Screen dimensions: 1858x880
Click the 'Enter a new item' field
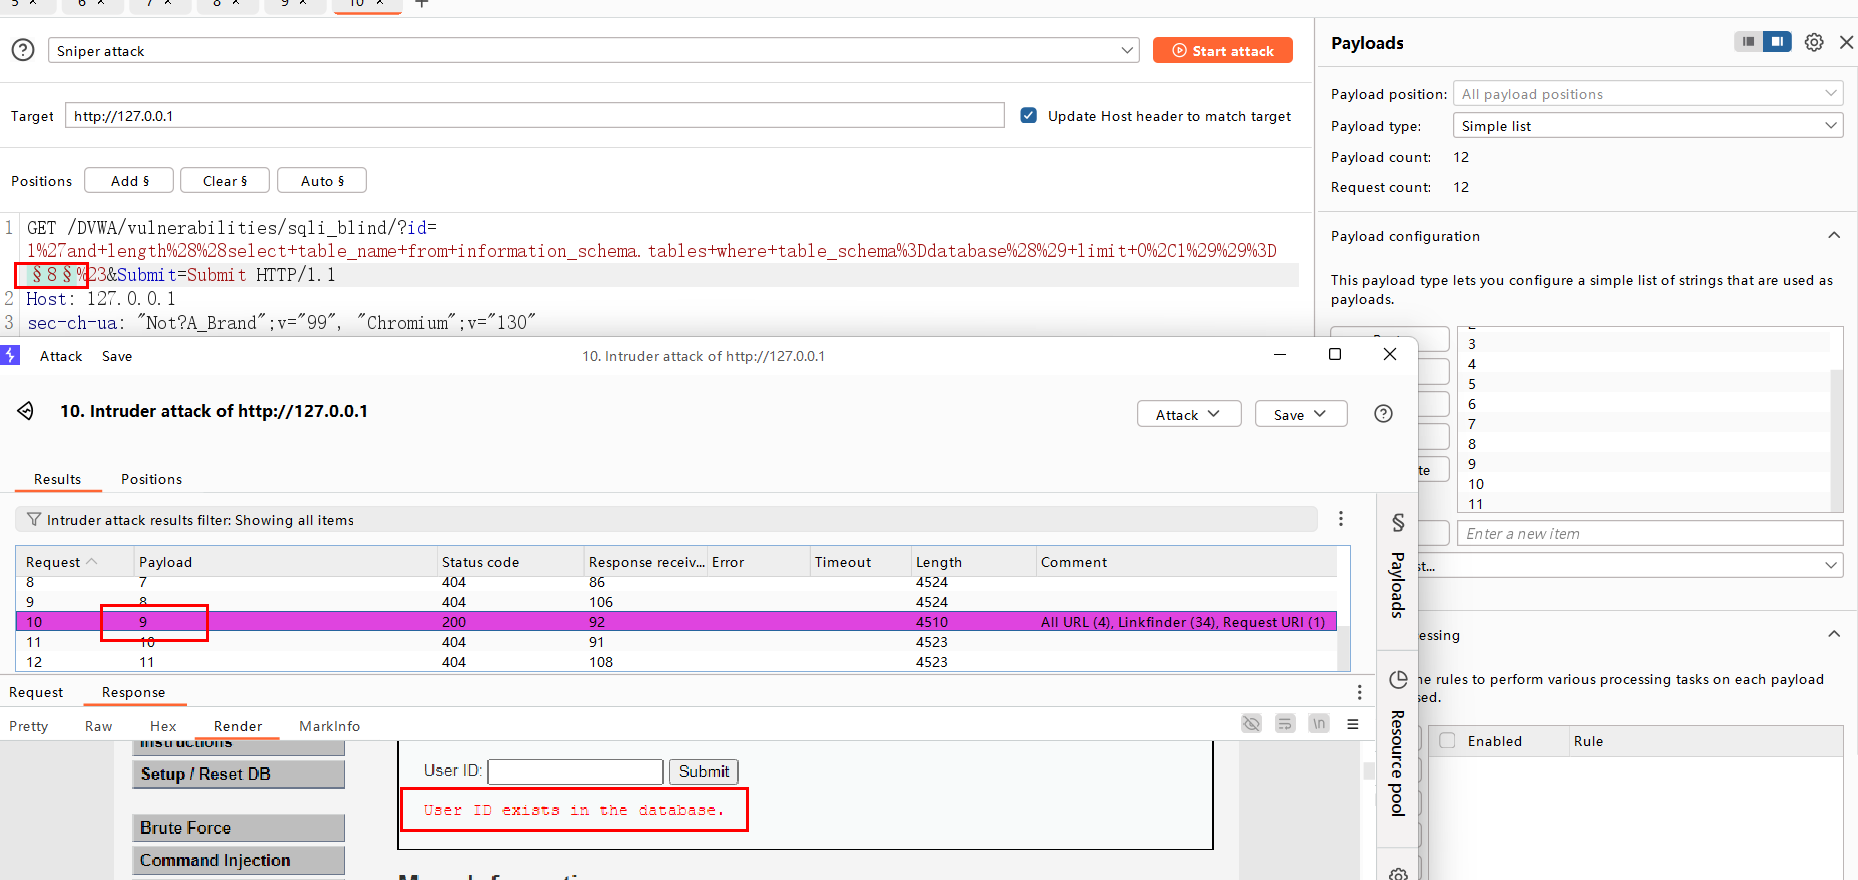point(1650,533)
